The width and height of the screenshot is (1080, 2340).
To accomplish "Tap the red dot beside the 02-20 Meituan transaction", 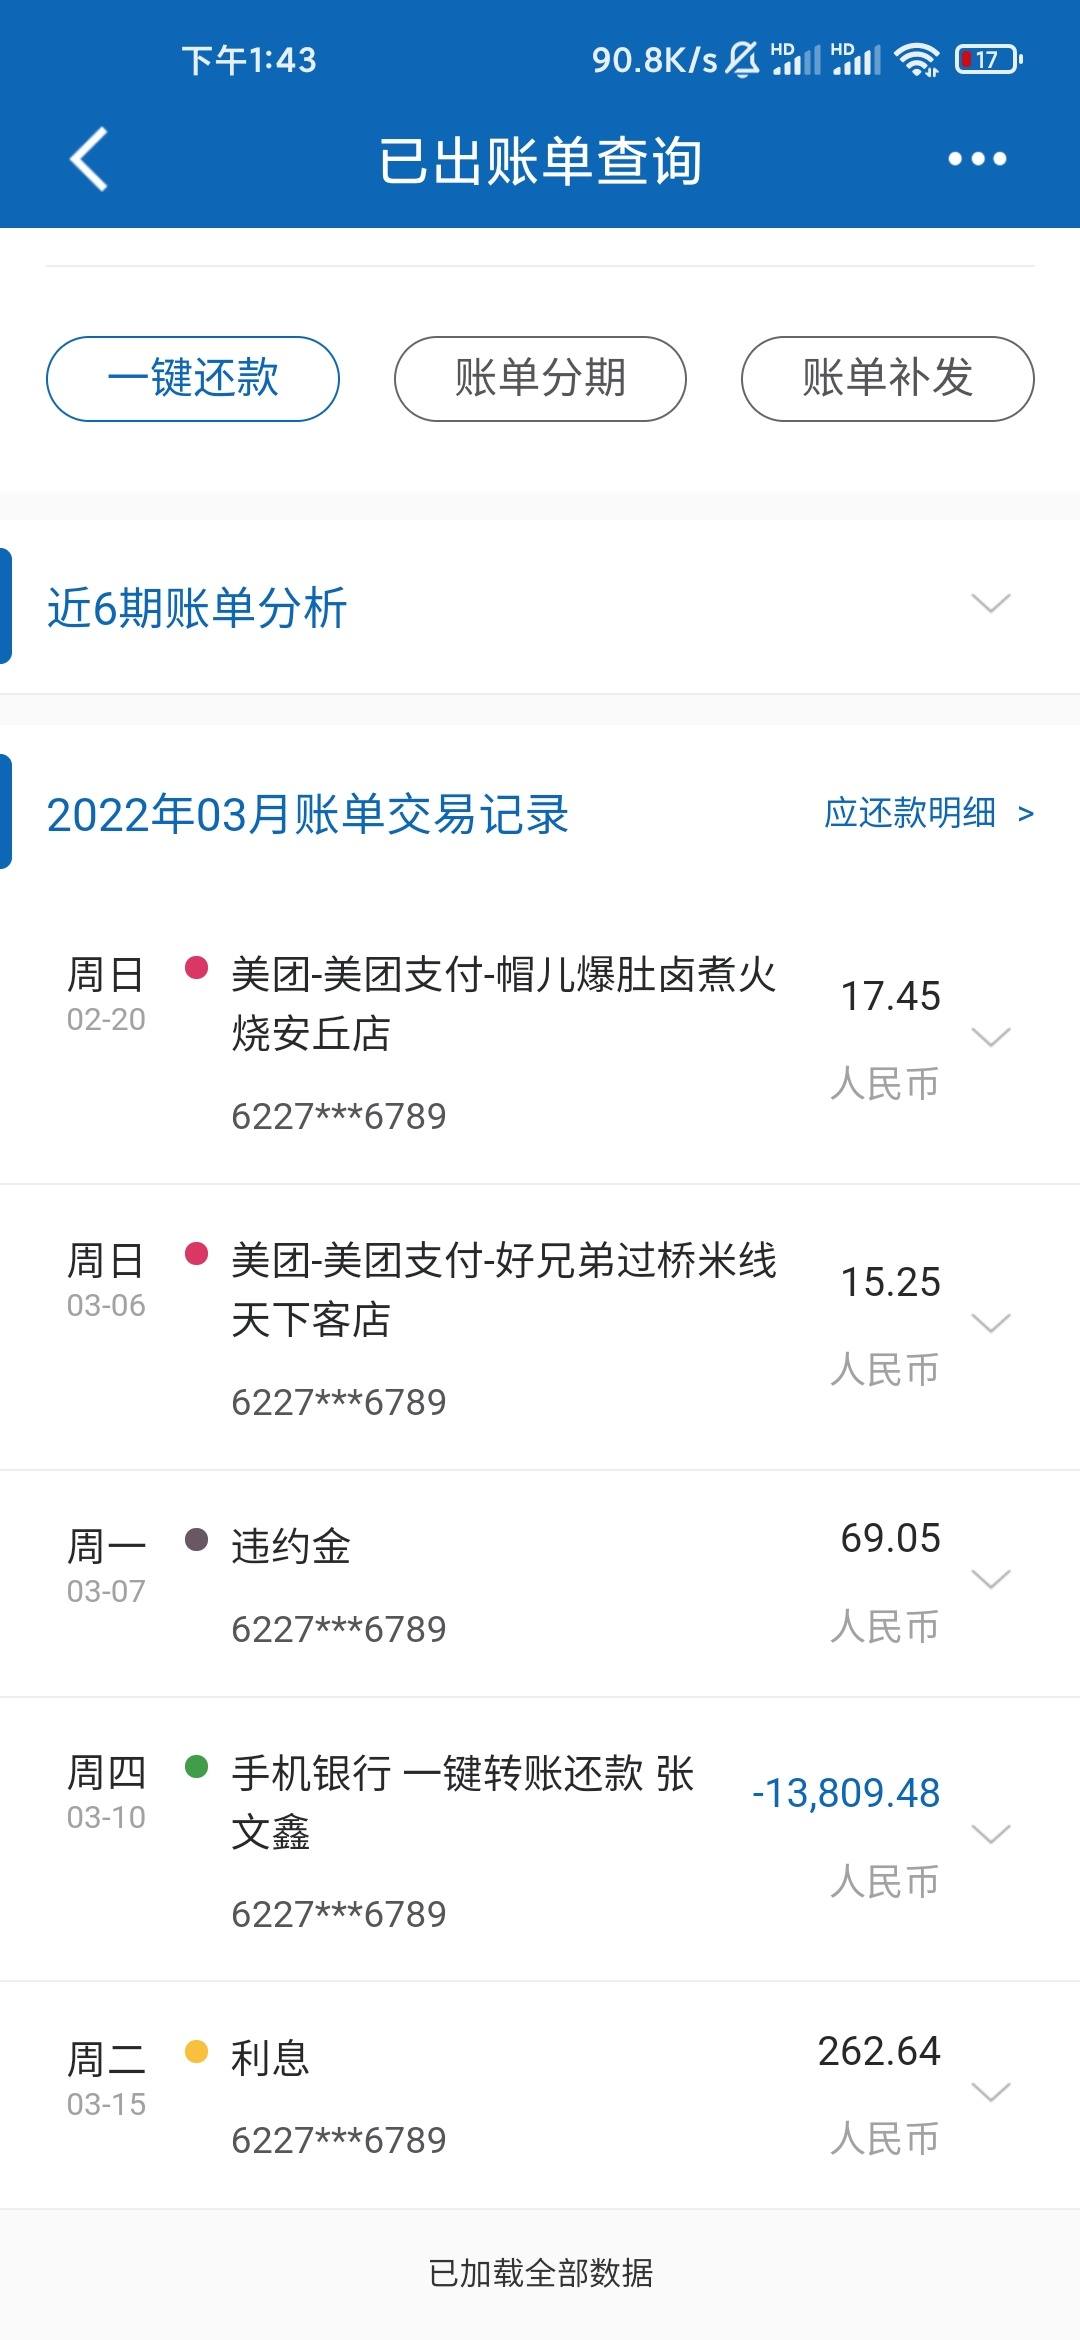I will (x=196, y=967).
